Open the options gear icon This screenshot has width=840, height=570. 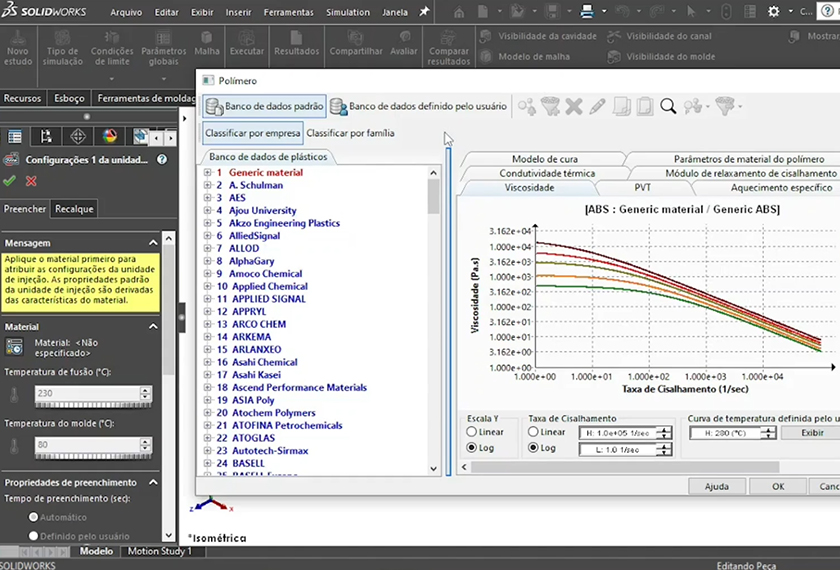(774, 11)
